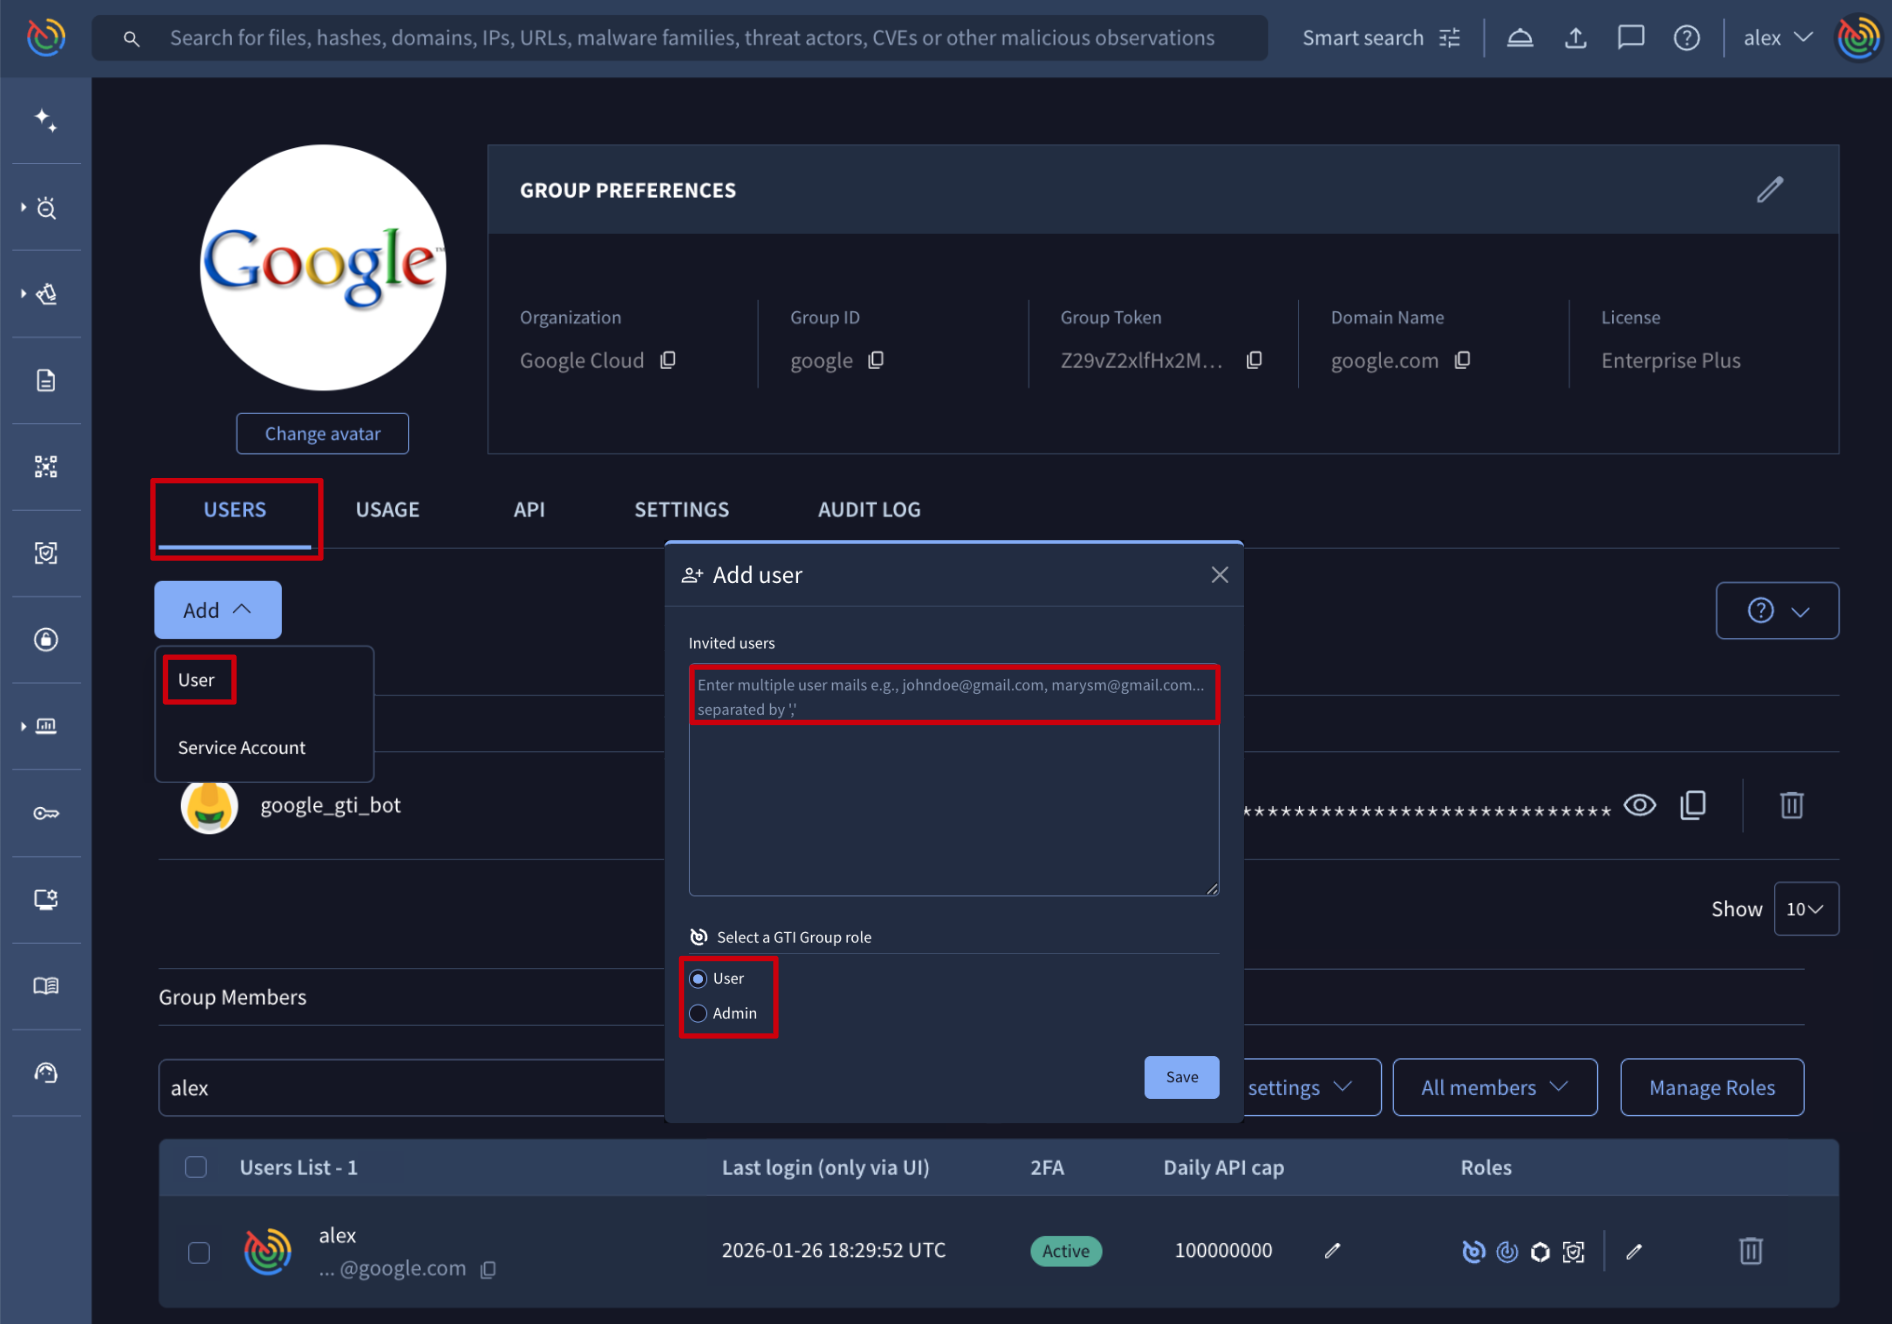Open the settings dropdown near Group Members
This screenshot has width=1892, height=1324.
click(1311, 1087)
